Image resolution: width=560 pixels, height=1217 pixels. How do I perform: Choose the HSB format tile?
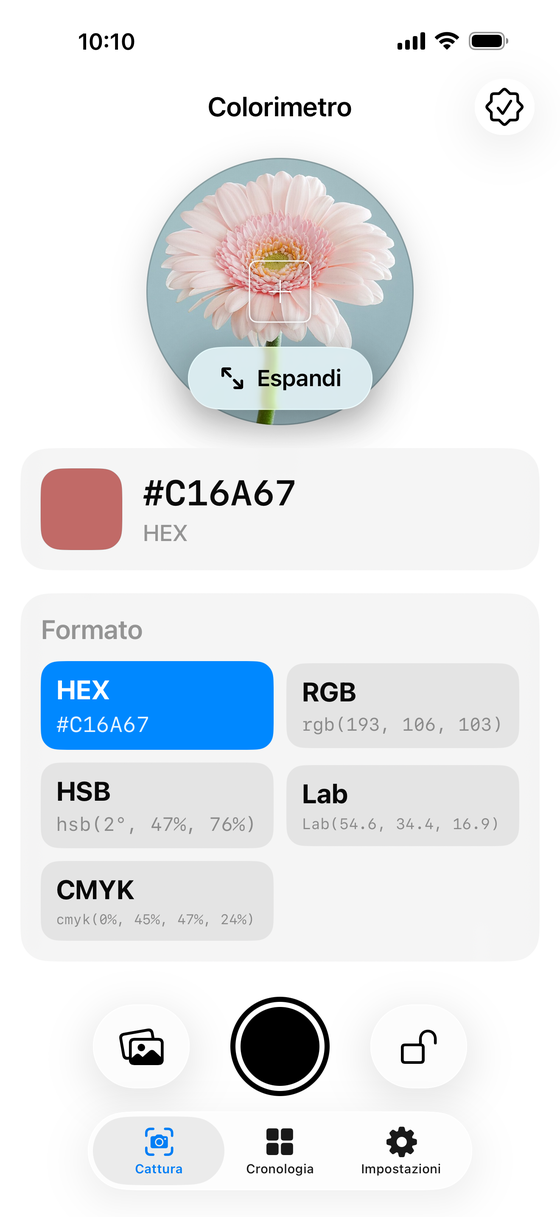(x=157, y=805)
